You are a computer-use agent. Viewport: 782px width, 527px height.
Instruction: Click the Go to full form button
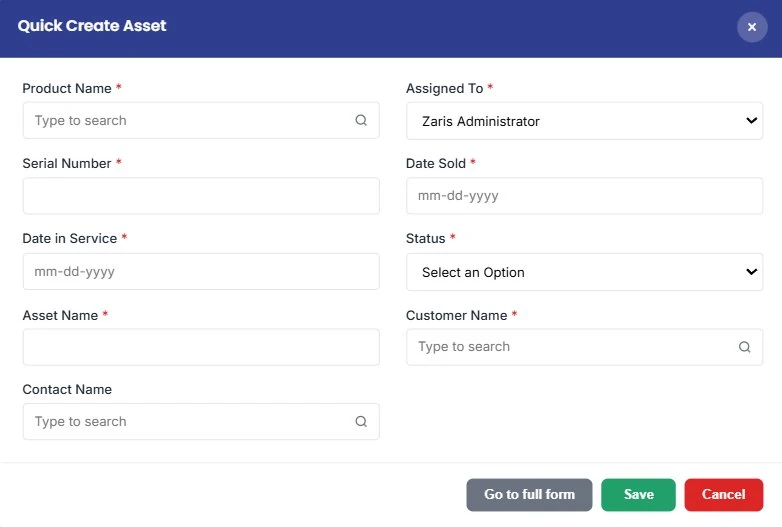[x=529, y=495]
